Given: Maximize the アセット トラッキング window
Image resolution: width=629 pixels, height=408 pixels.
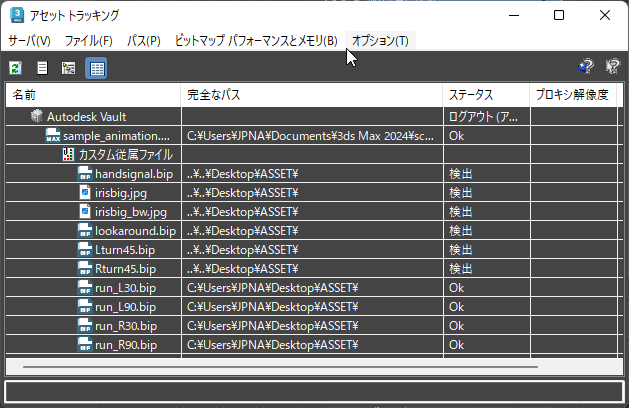Looking at the screenshot, I should [559, 15].
